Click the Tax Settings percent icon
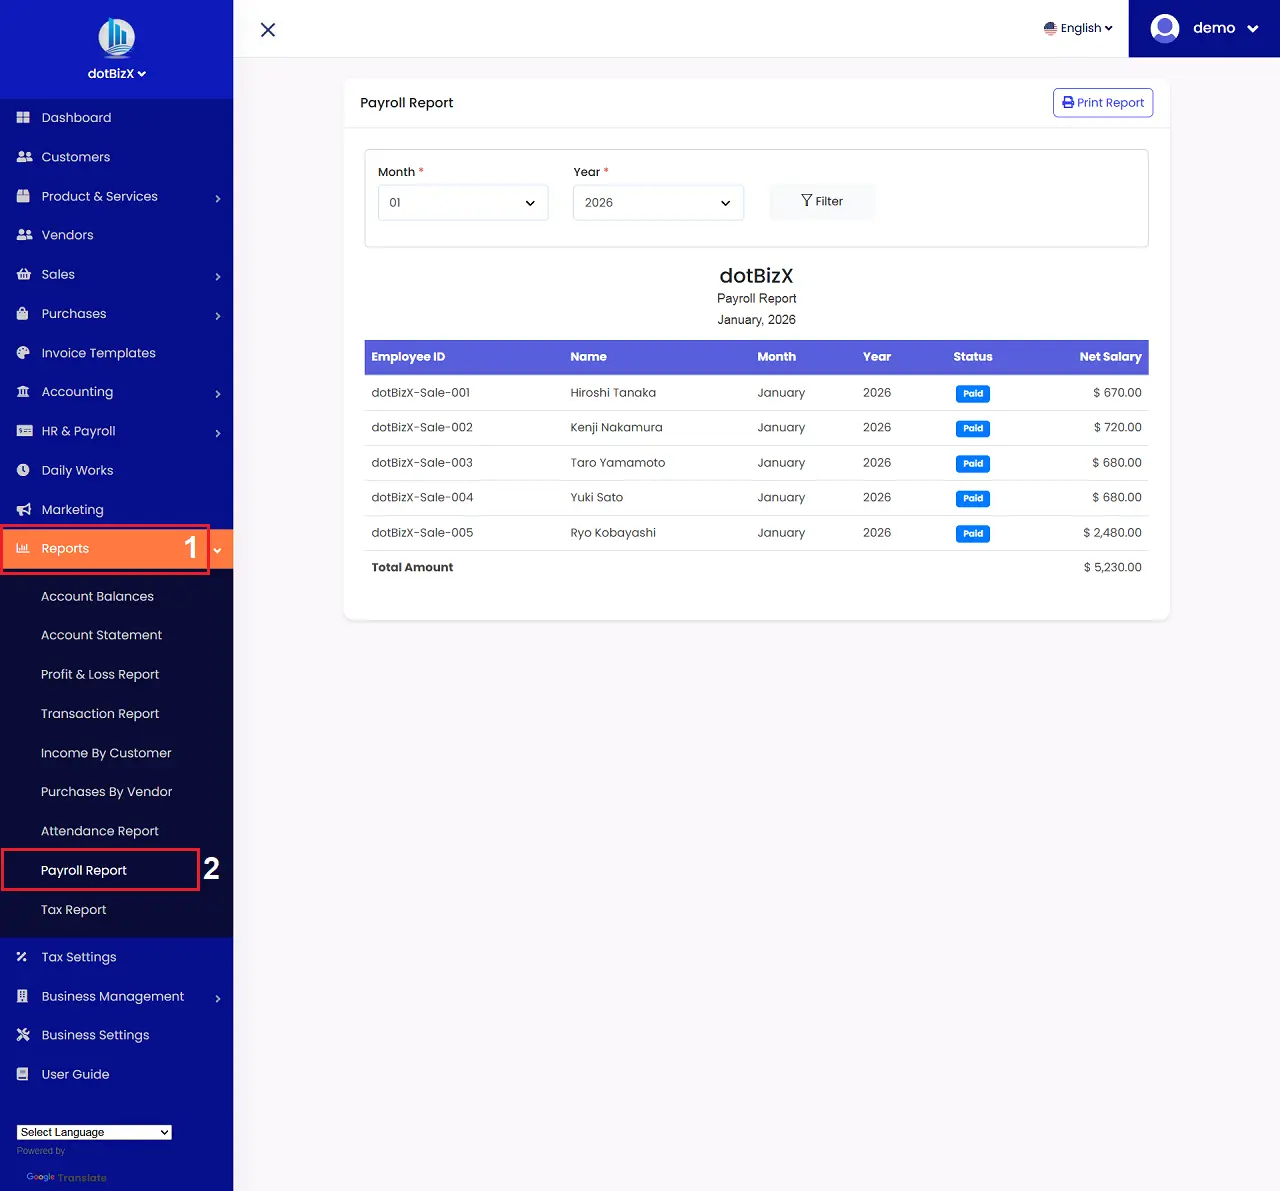 click(x=22, y=957)
